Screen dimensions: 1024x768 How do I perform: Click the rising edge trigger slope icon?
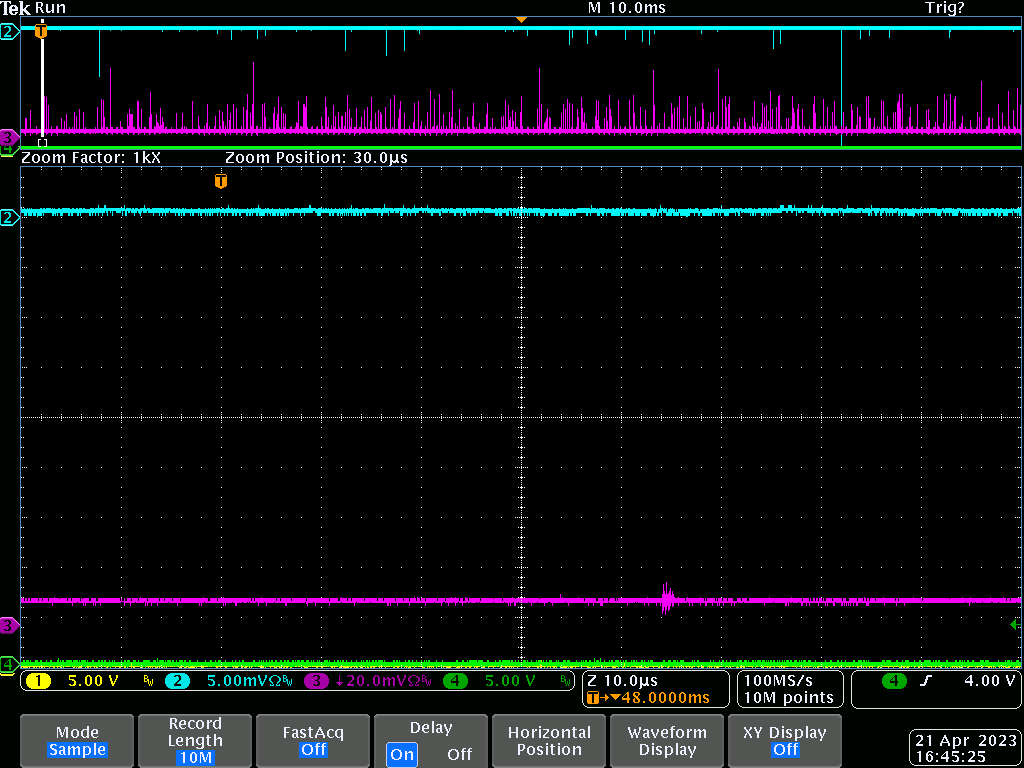[x=924, y=682]
